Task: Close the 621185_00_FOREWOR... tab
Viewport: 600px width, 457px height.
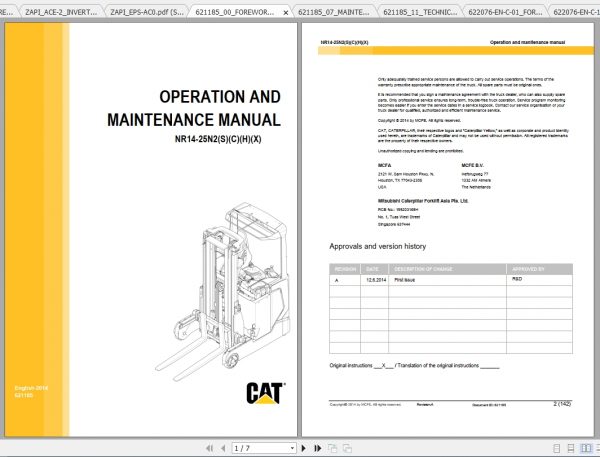Action: [x=285, y=13]
